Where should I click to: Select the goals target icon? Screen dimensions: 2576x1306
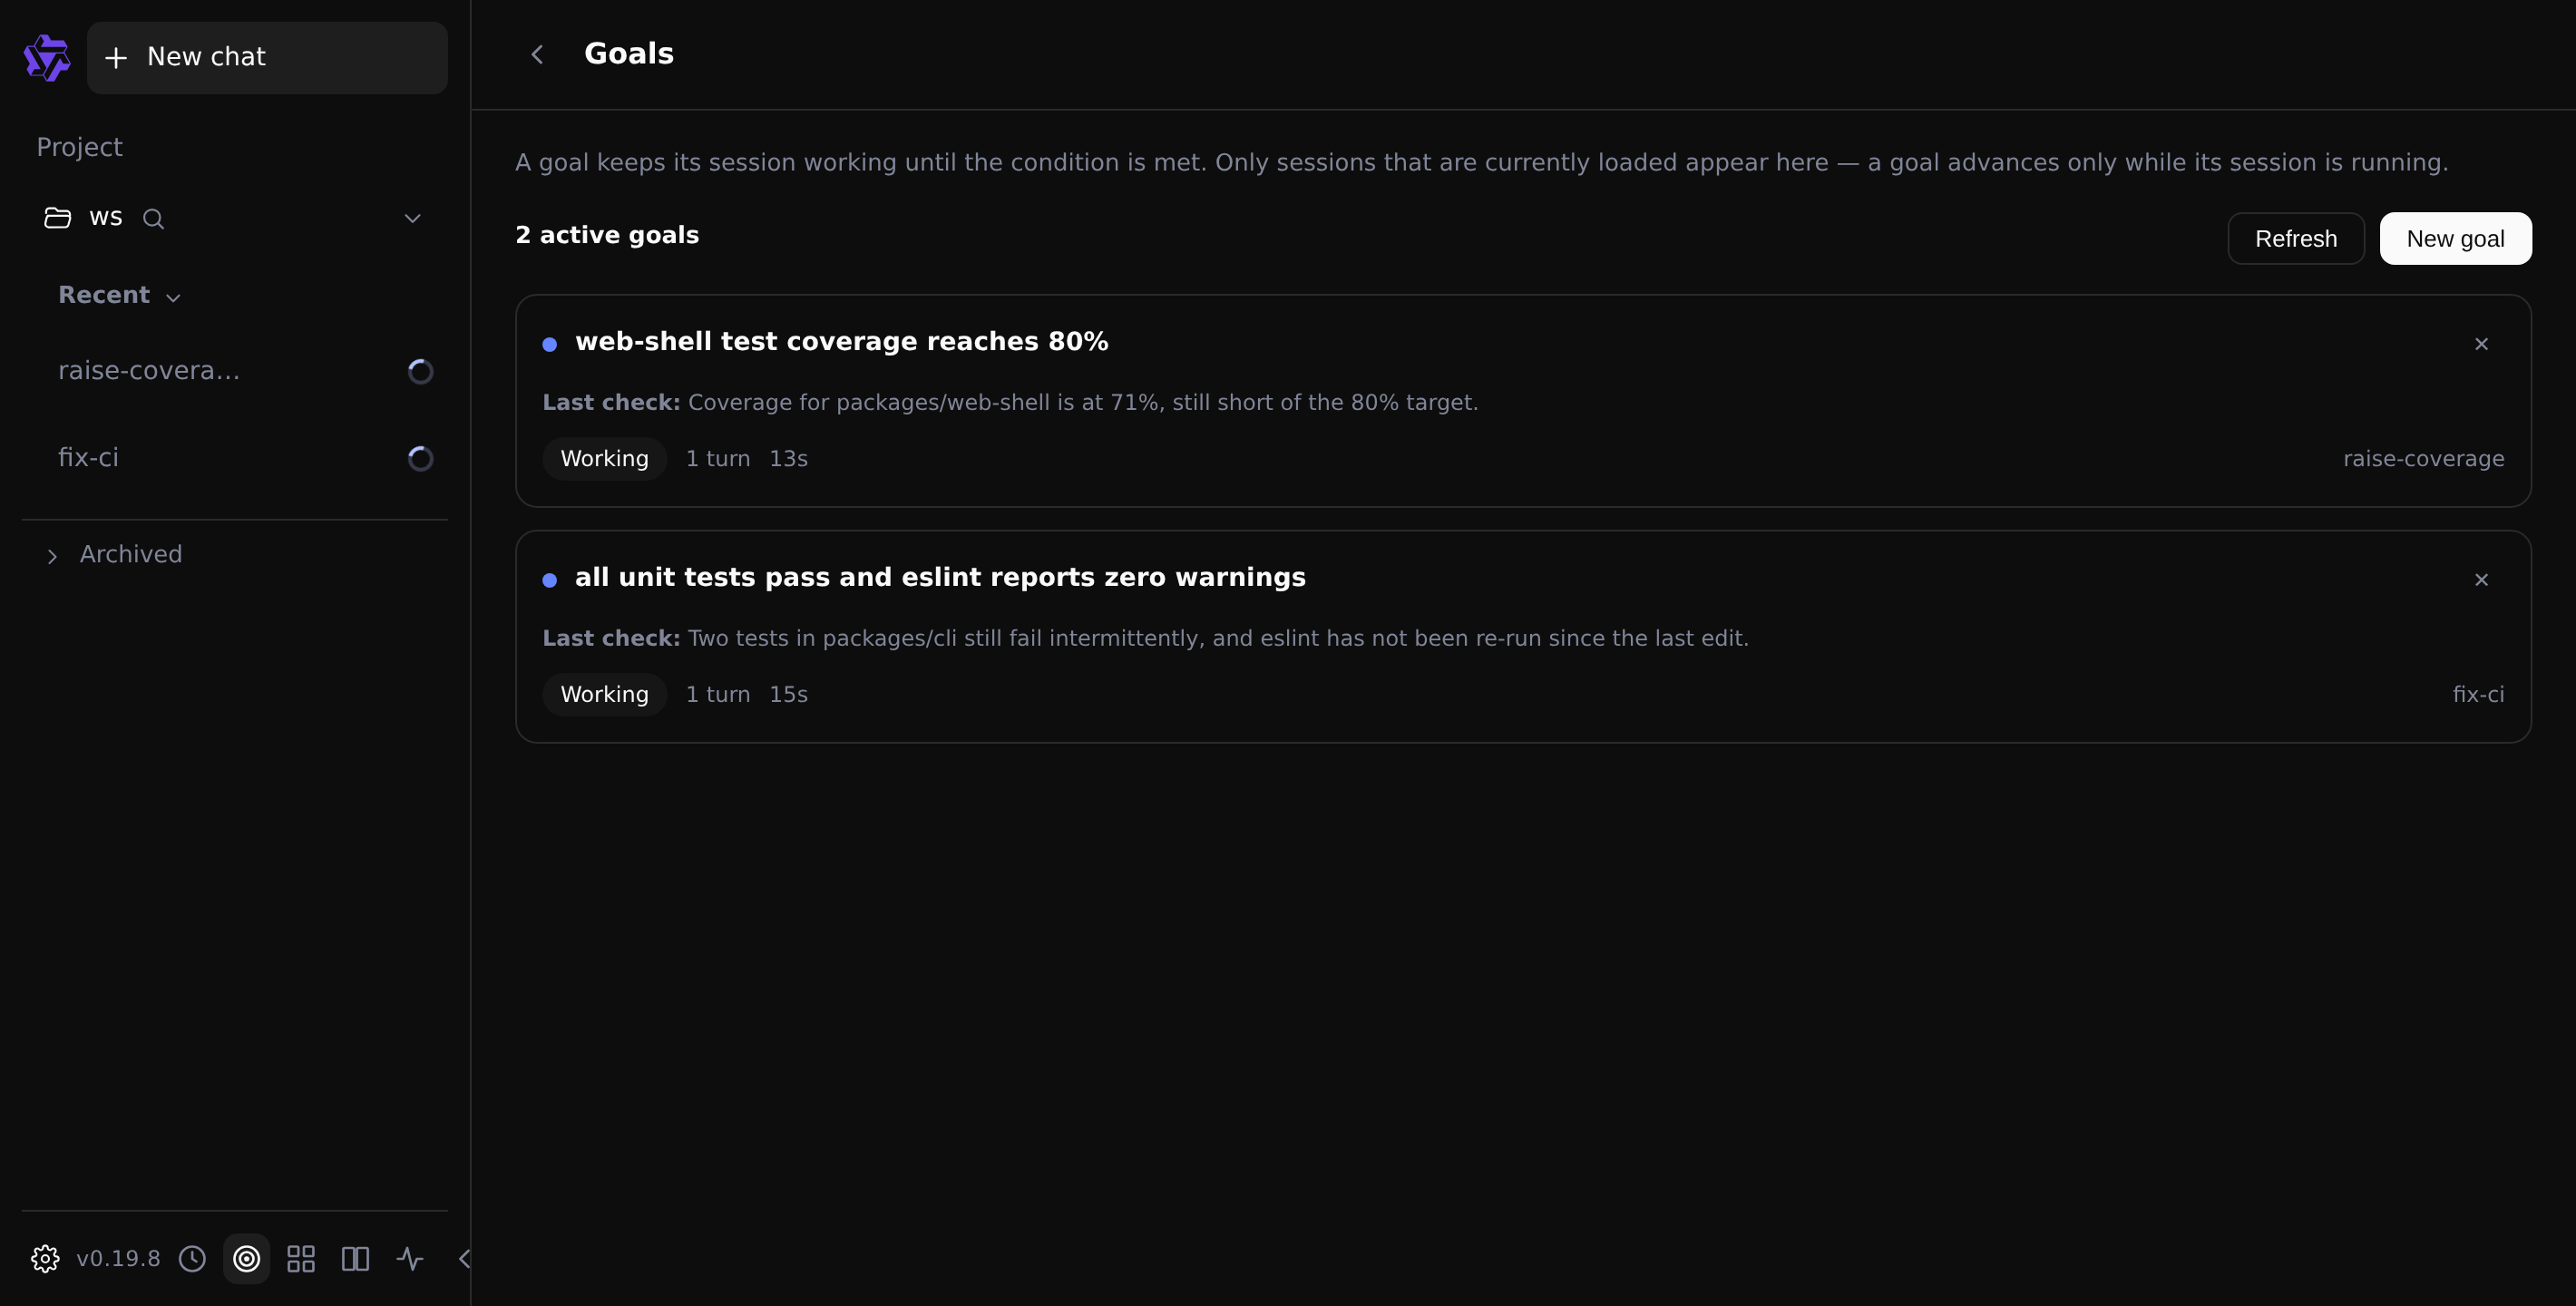246,1258
